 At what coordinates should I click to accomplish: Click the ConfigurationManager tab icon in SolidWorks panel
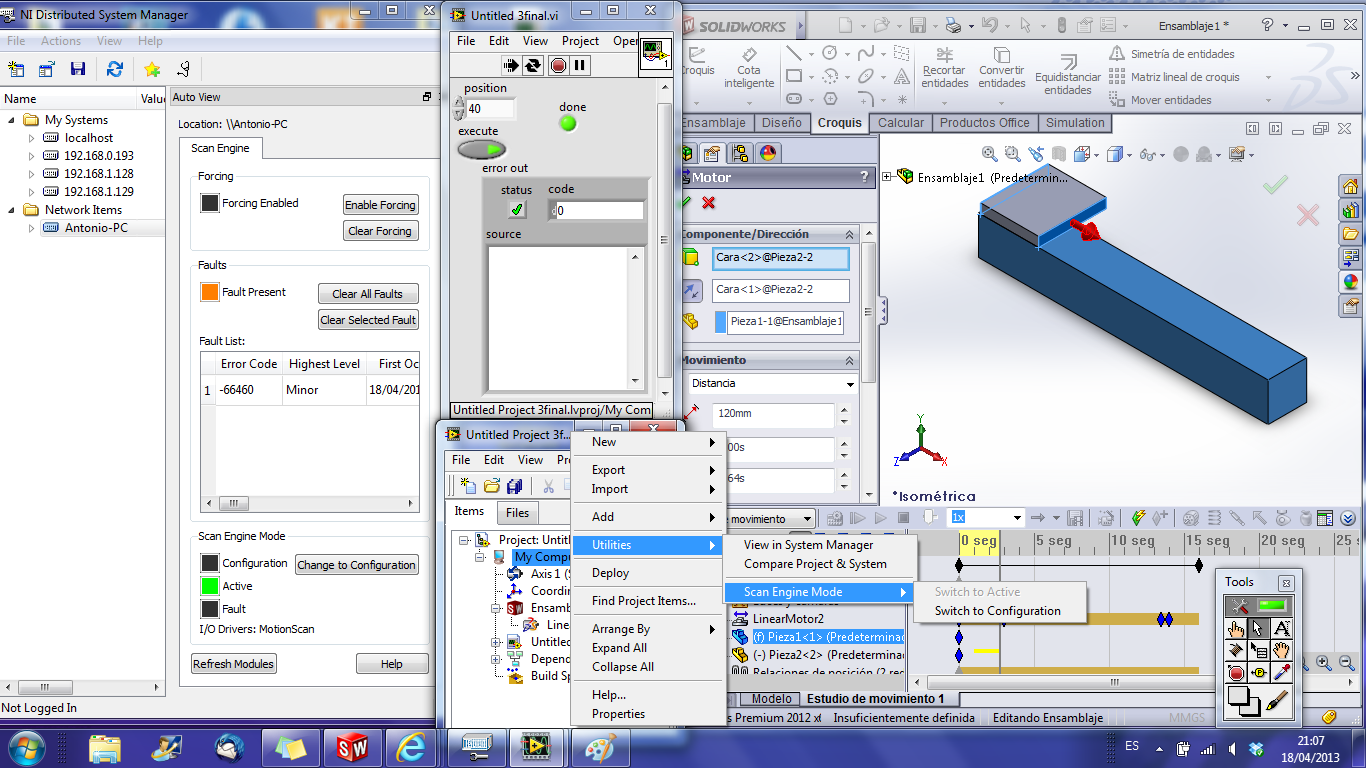[740, 153]
